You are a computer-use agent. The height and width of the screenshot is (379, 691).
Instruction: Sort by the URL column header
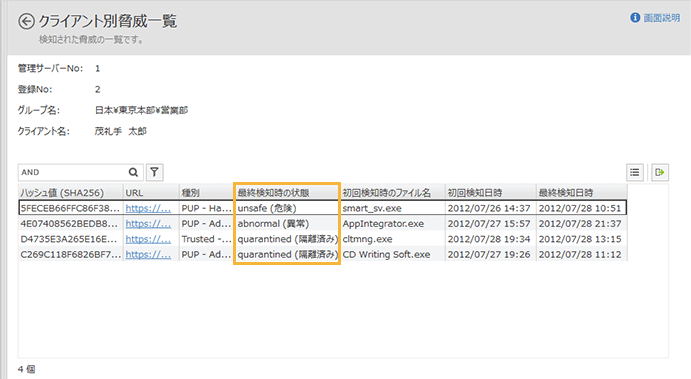click(x=151, y=193)
